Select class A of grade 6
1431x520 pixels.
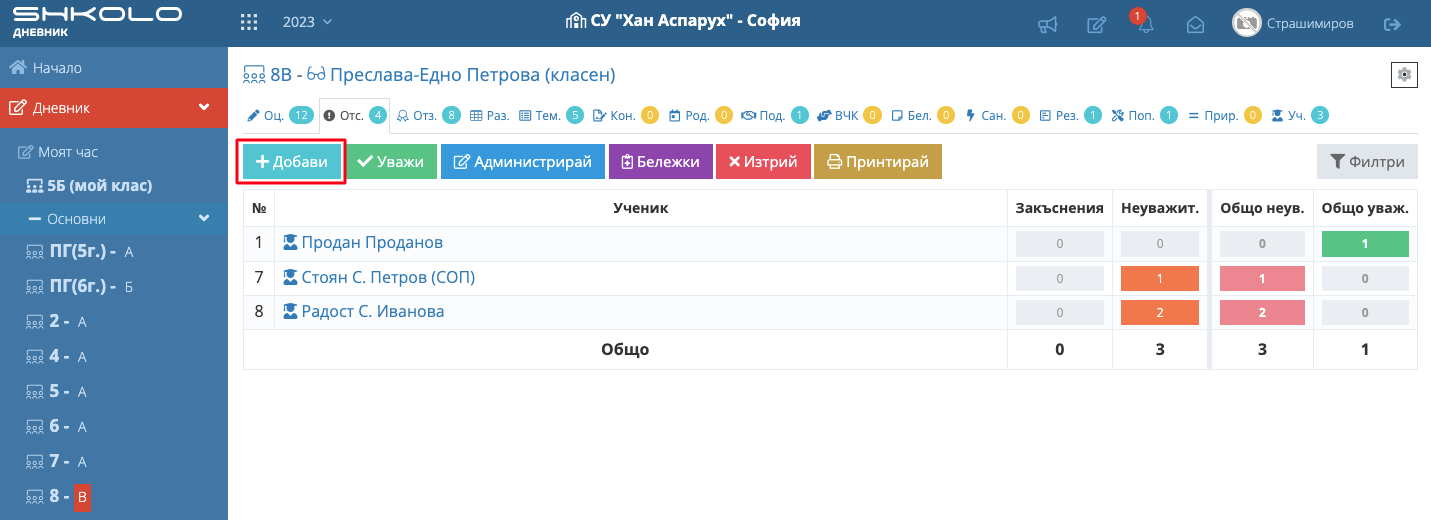(82, 427)
